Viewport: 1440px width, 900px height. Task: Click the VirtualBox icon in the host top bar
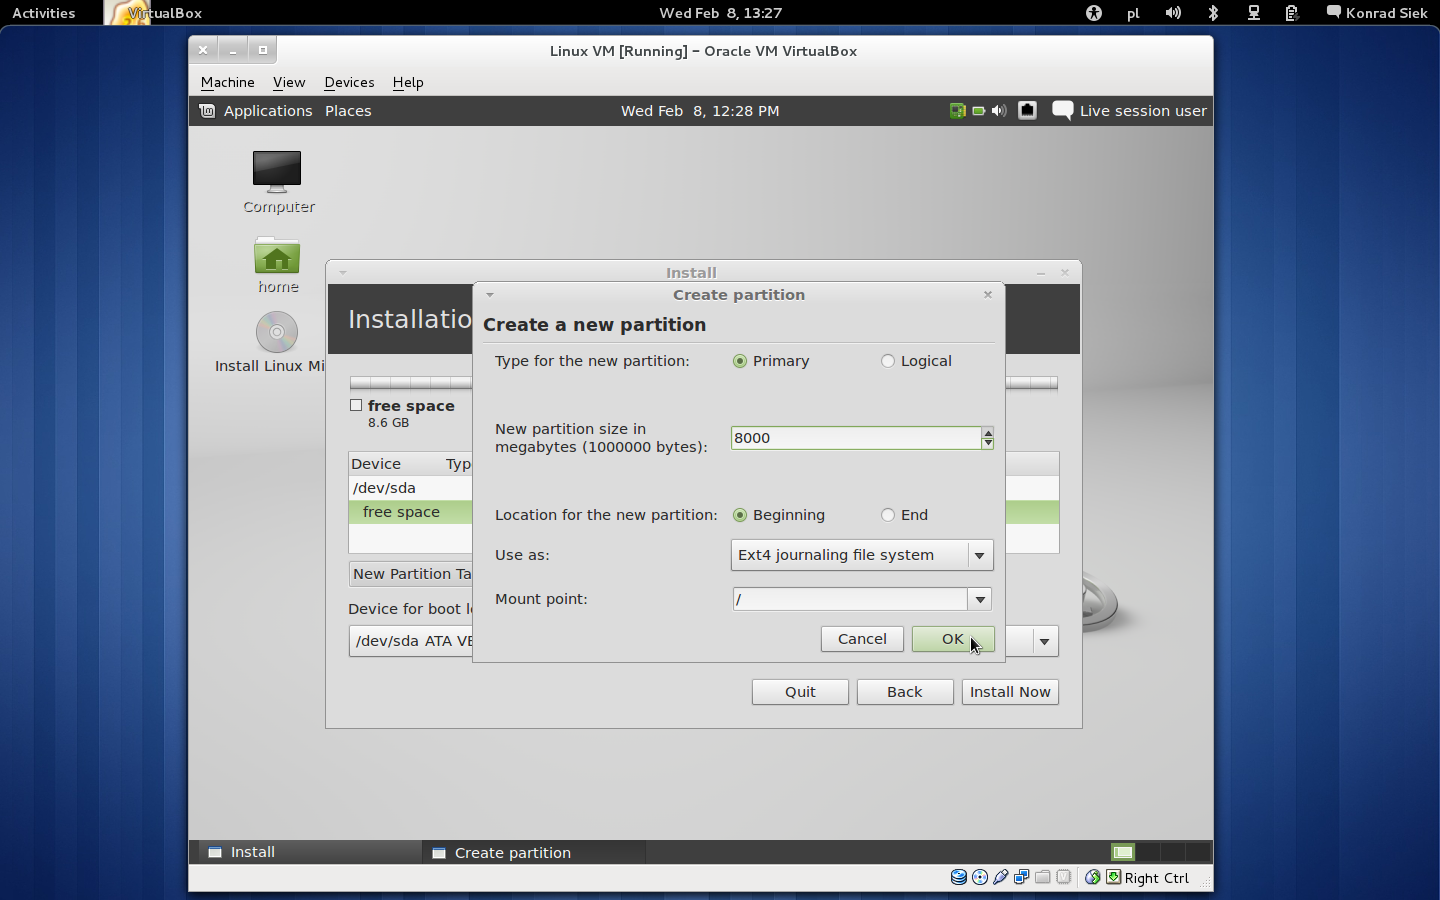pos(127,13)
